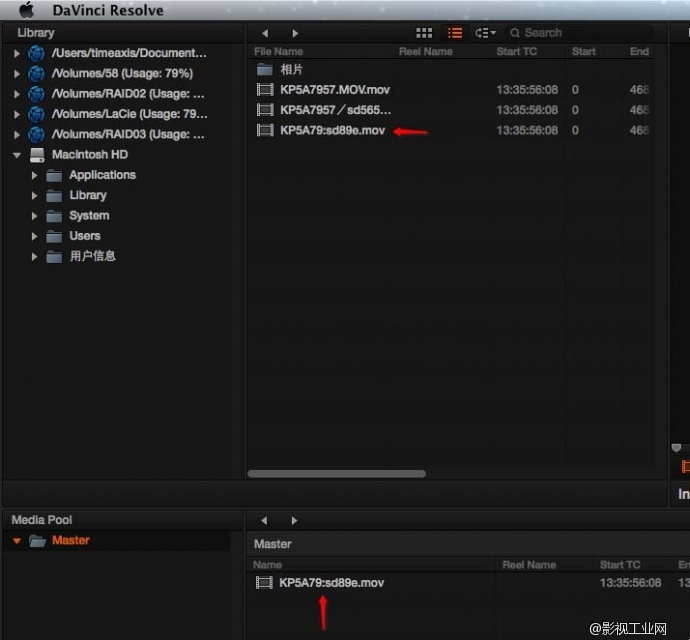Screen dimensions: 690x640
Task: Open the browser options dropdown menu
Action: (486, 33)
